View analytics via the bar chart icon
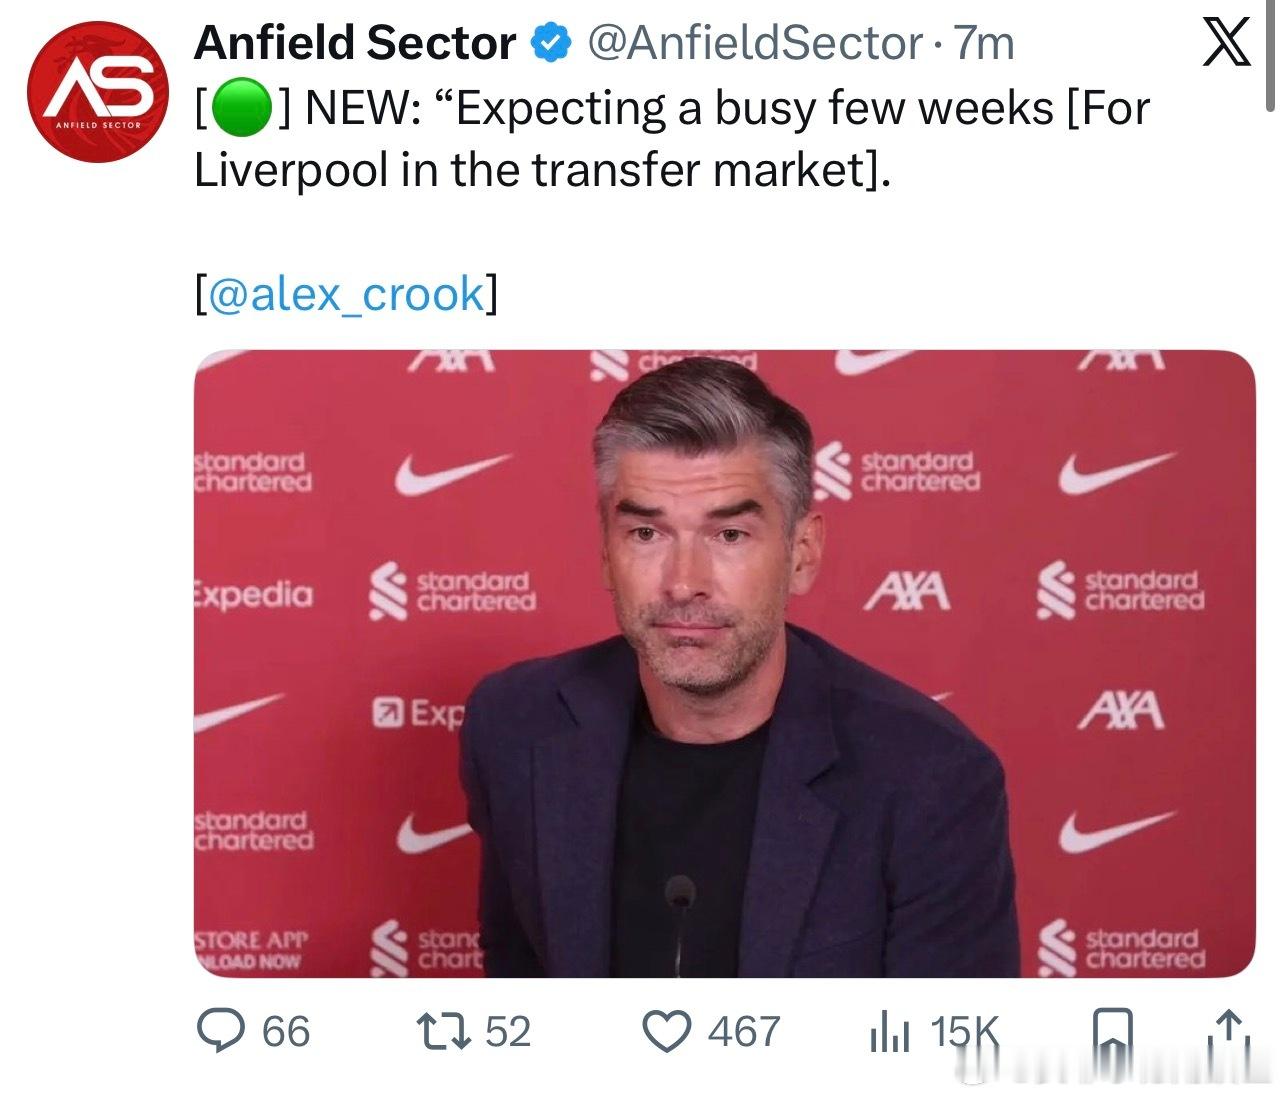The width and height of the screenshot is (1284, 1098). (889, 1032)
